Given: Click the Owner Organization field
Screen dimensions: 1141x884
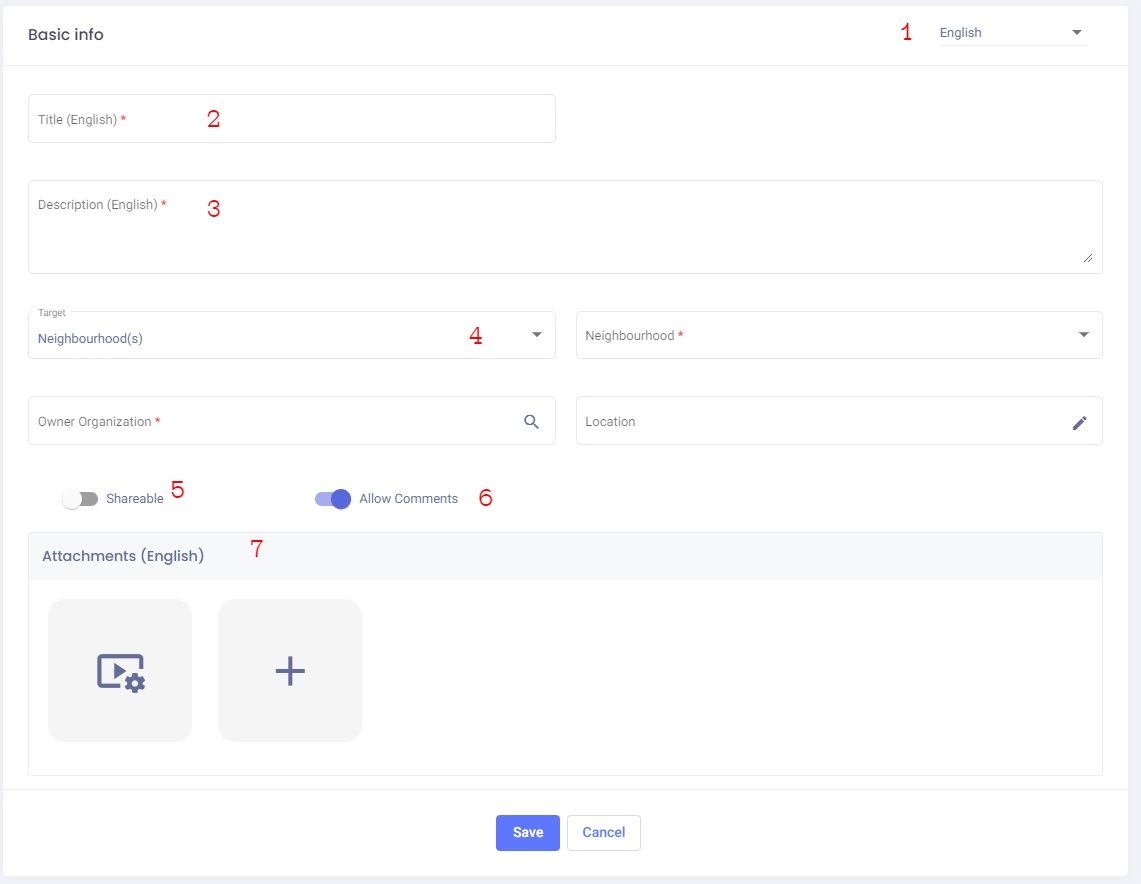Looking at the screenshot, I should pos(270,422).
